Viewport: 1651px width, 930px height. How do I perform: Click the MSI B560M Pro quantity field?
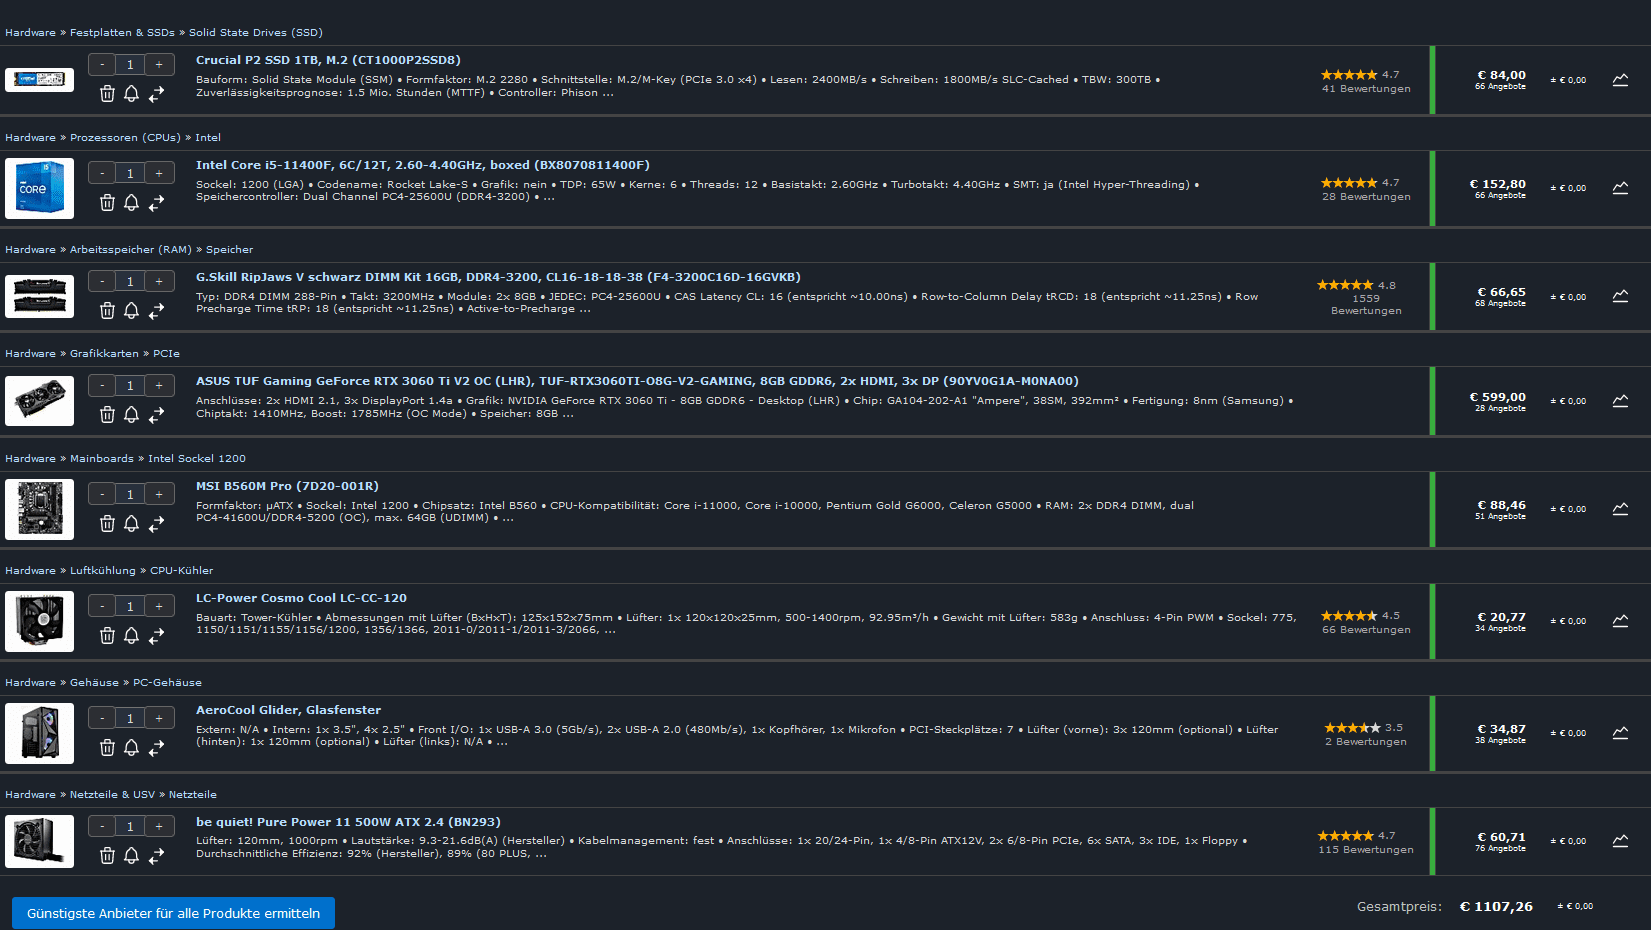pos(130,494)
